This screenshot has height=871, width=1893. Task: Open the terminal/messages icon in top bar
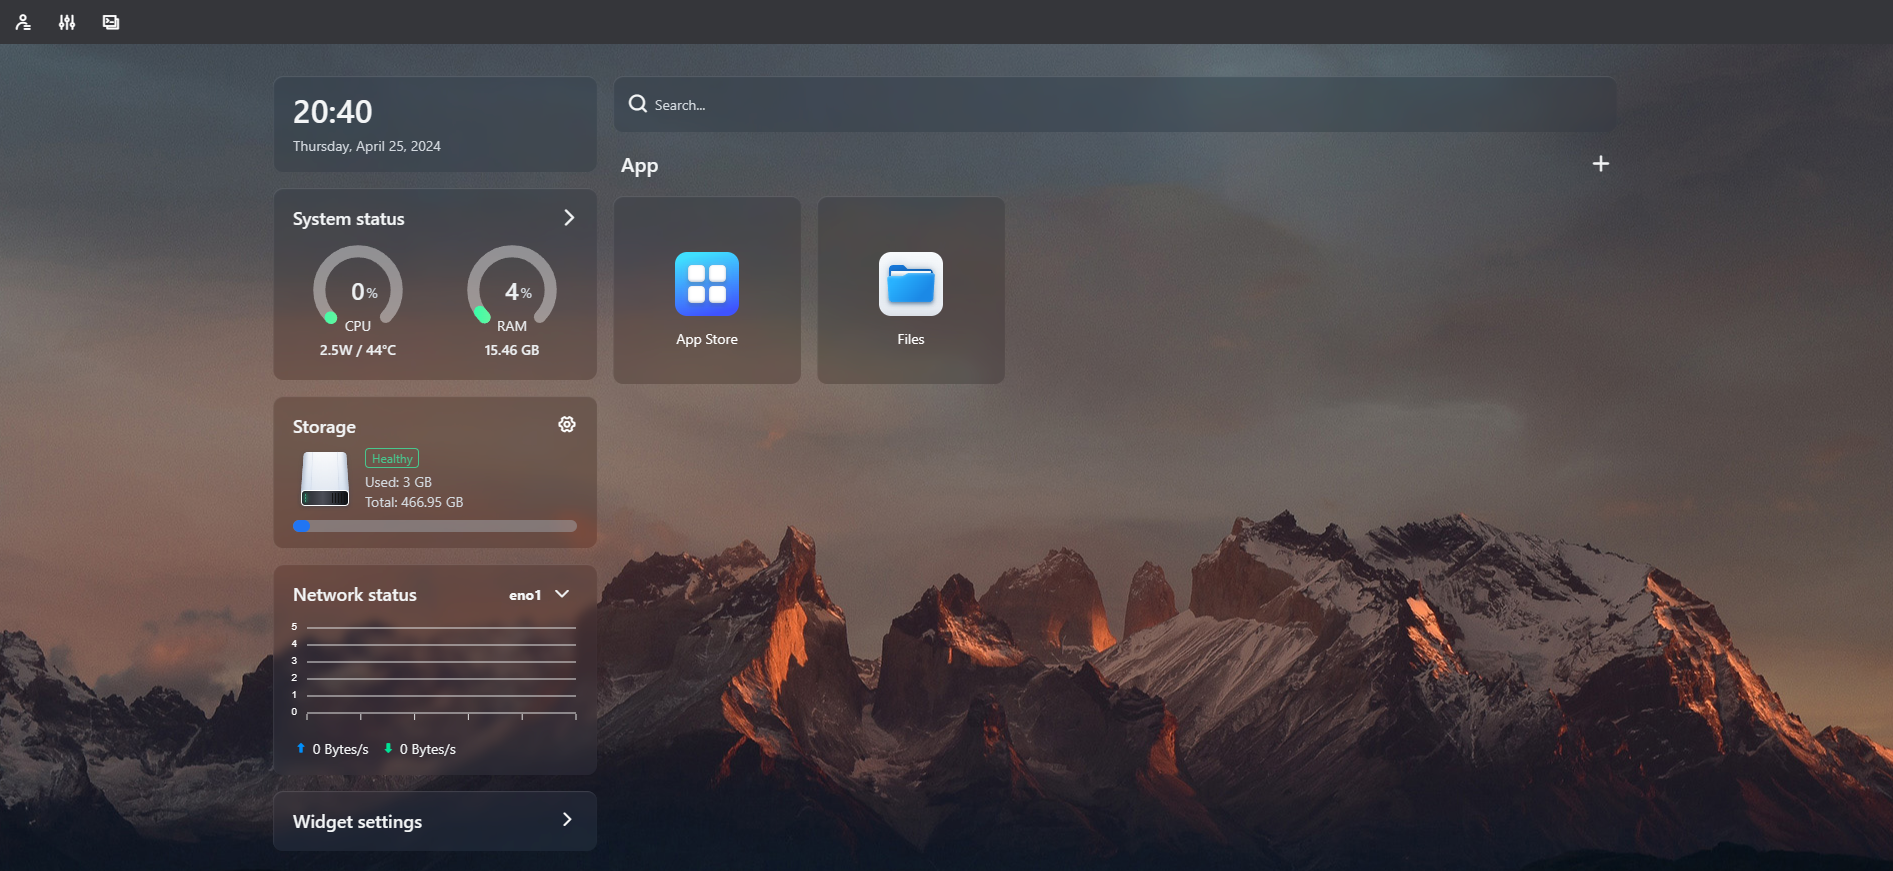point(111,22)
